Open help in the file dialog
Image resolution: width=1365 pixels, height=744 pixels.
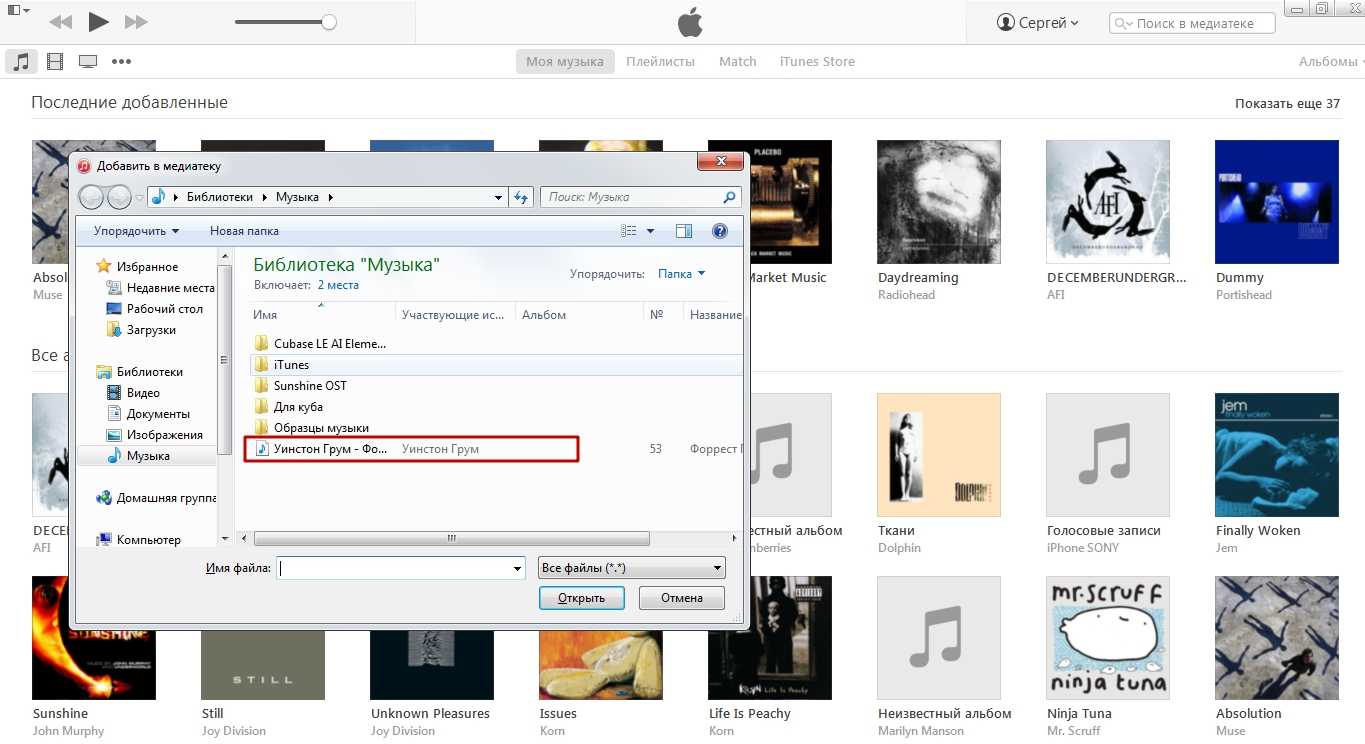[719, 231]
